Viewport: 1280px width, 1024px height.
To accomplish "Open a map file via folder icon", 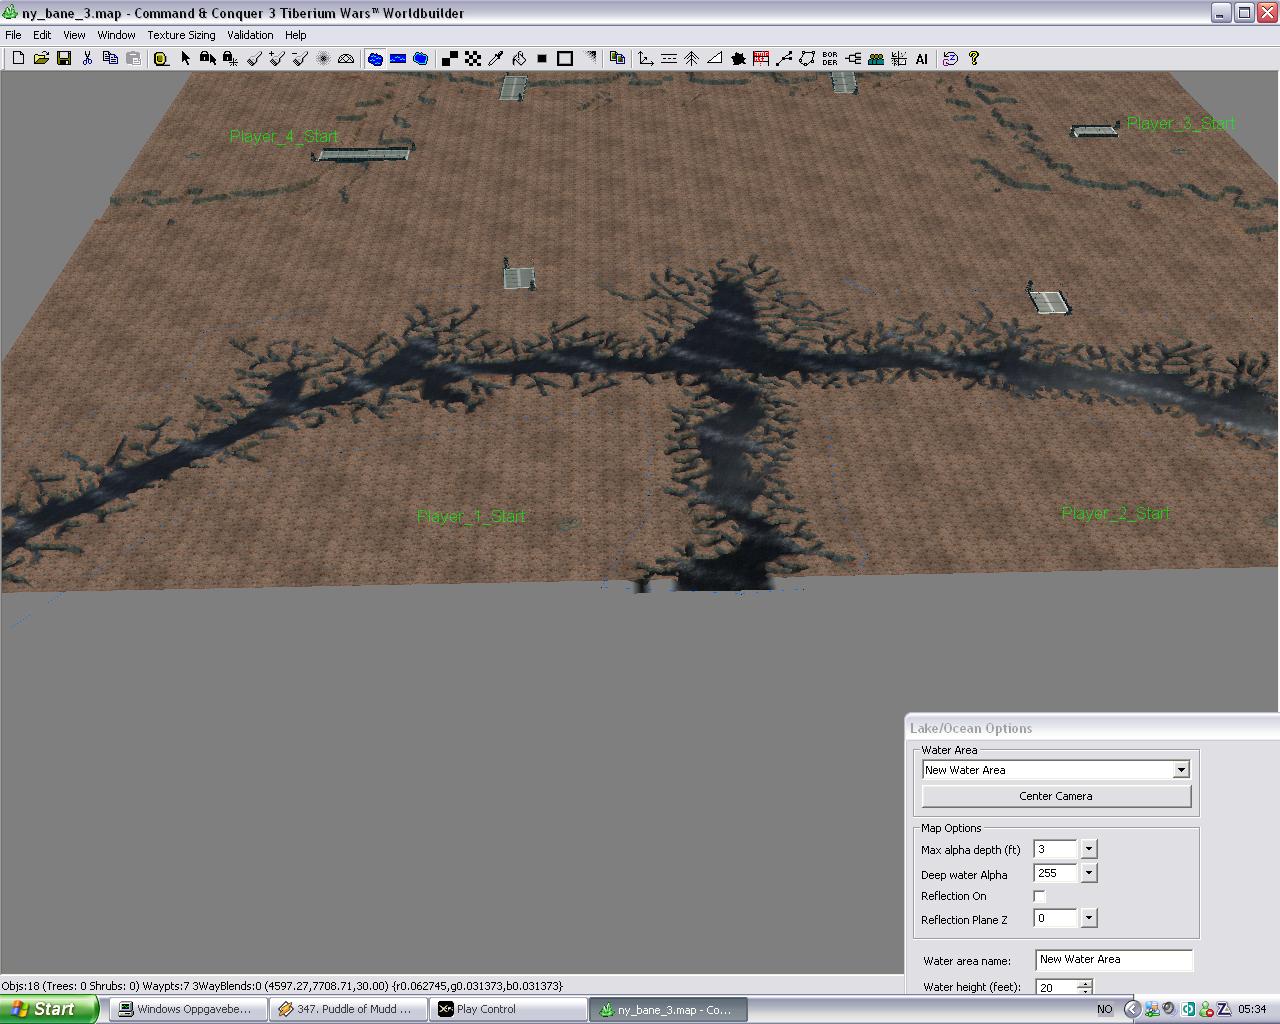I will (41, 59).
